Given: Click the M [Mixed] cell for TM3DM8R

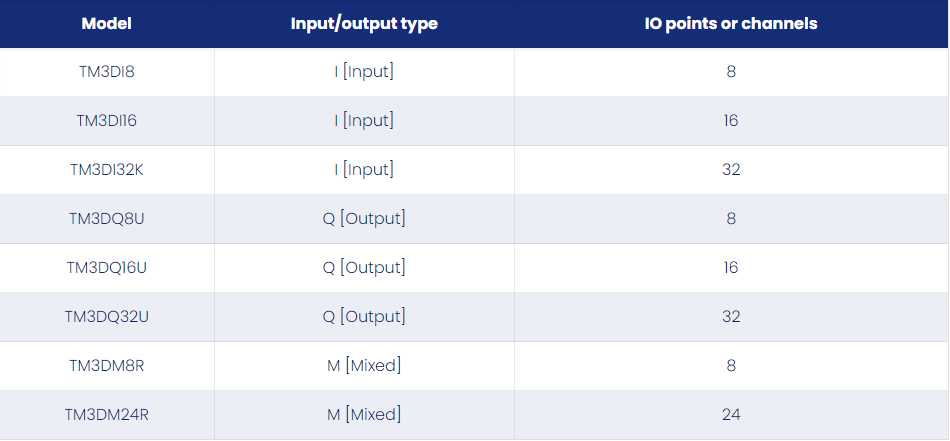Looking at the screenshot, I should pos(364,366).
